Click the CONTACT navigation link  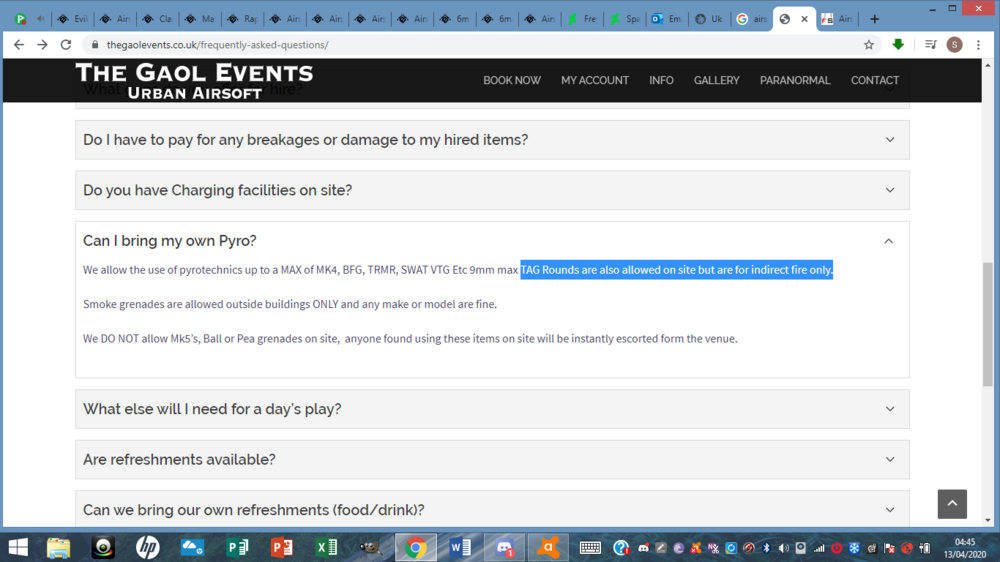click(875, 80)
